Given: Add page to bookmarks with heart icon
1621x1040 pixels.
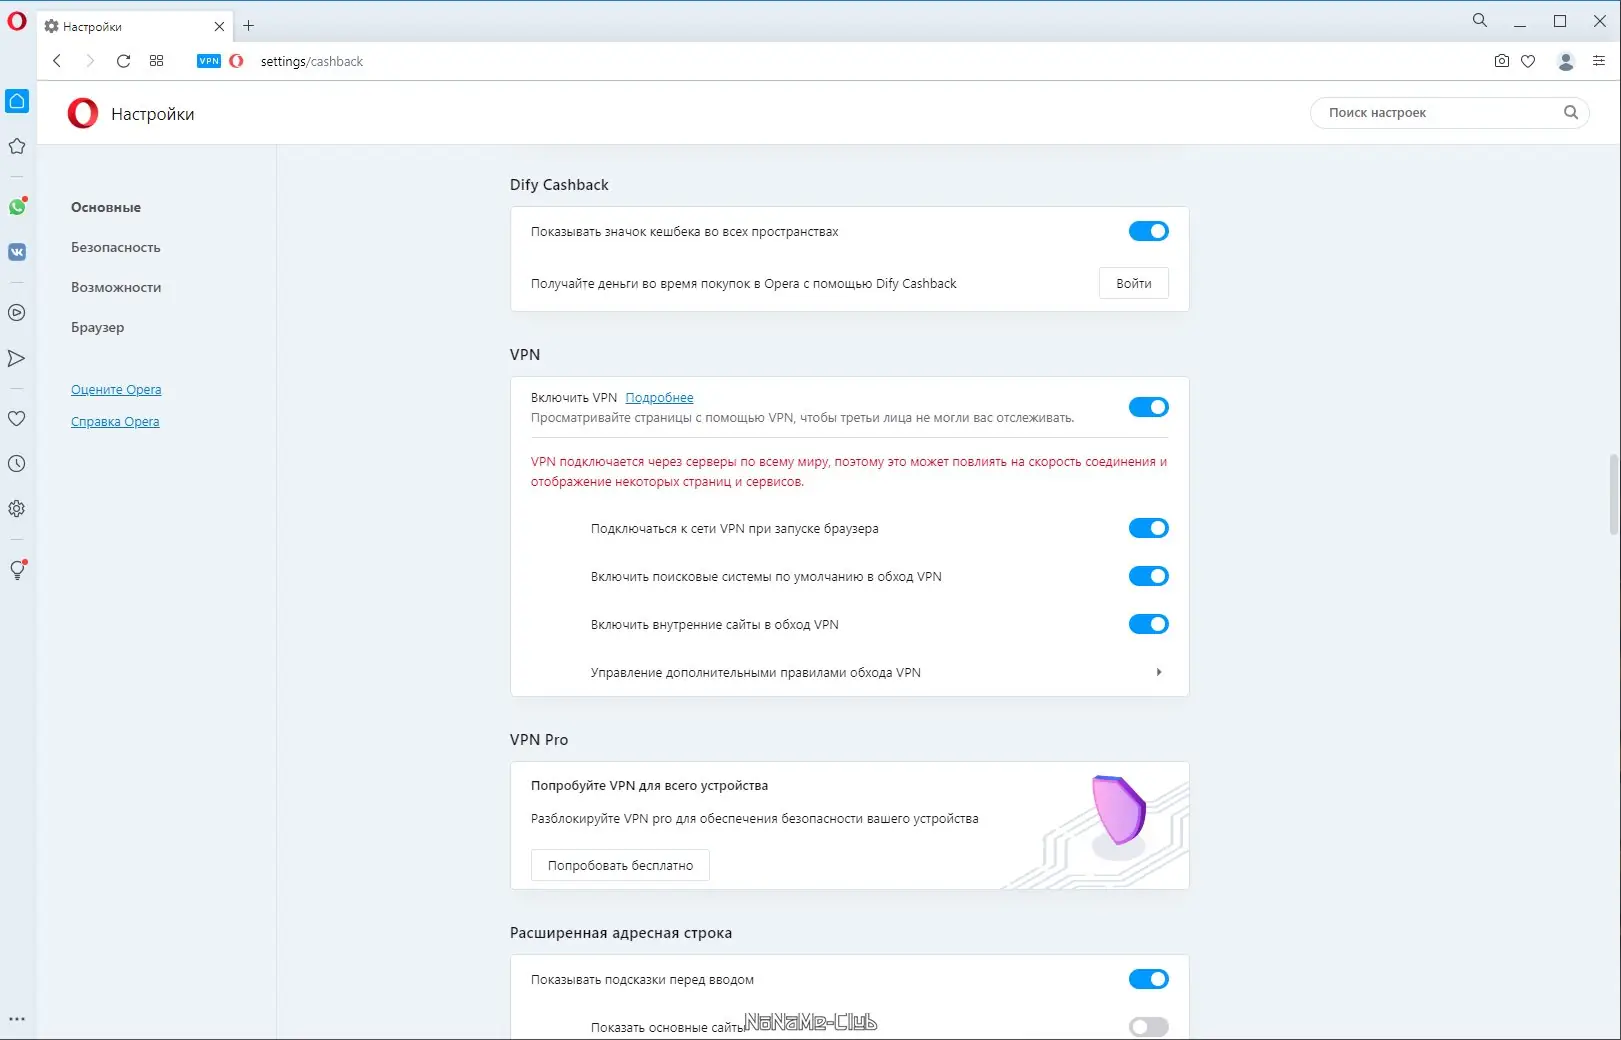Looking at the screenshot, I should tap(1528, 61).
